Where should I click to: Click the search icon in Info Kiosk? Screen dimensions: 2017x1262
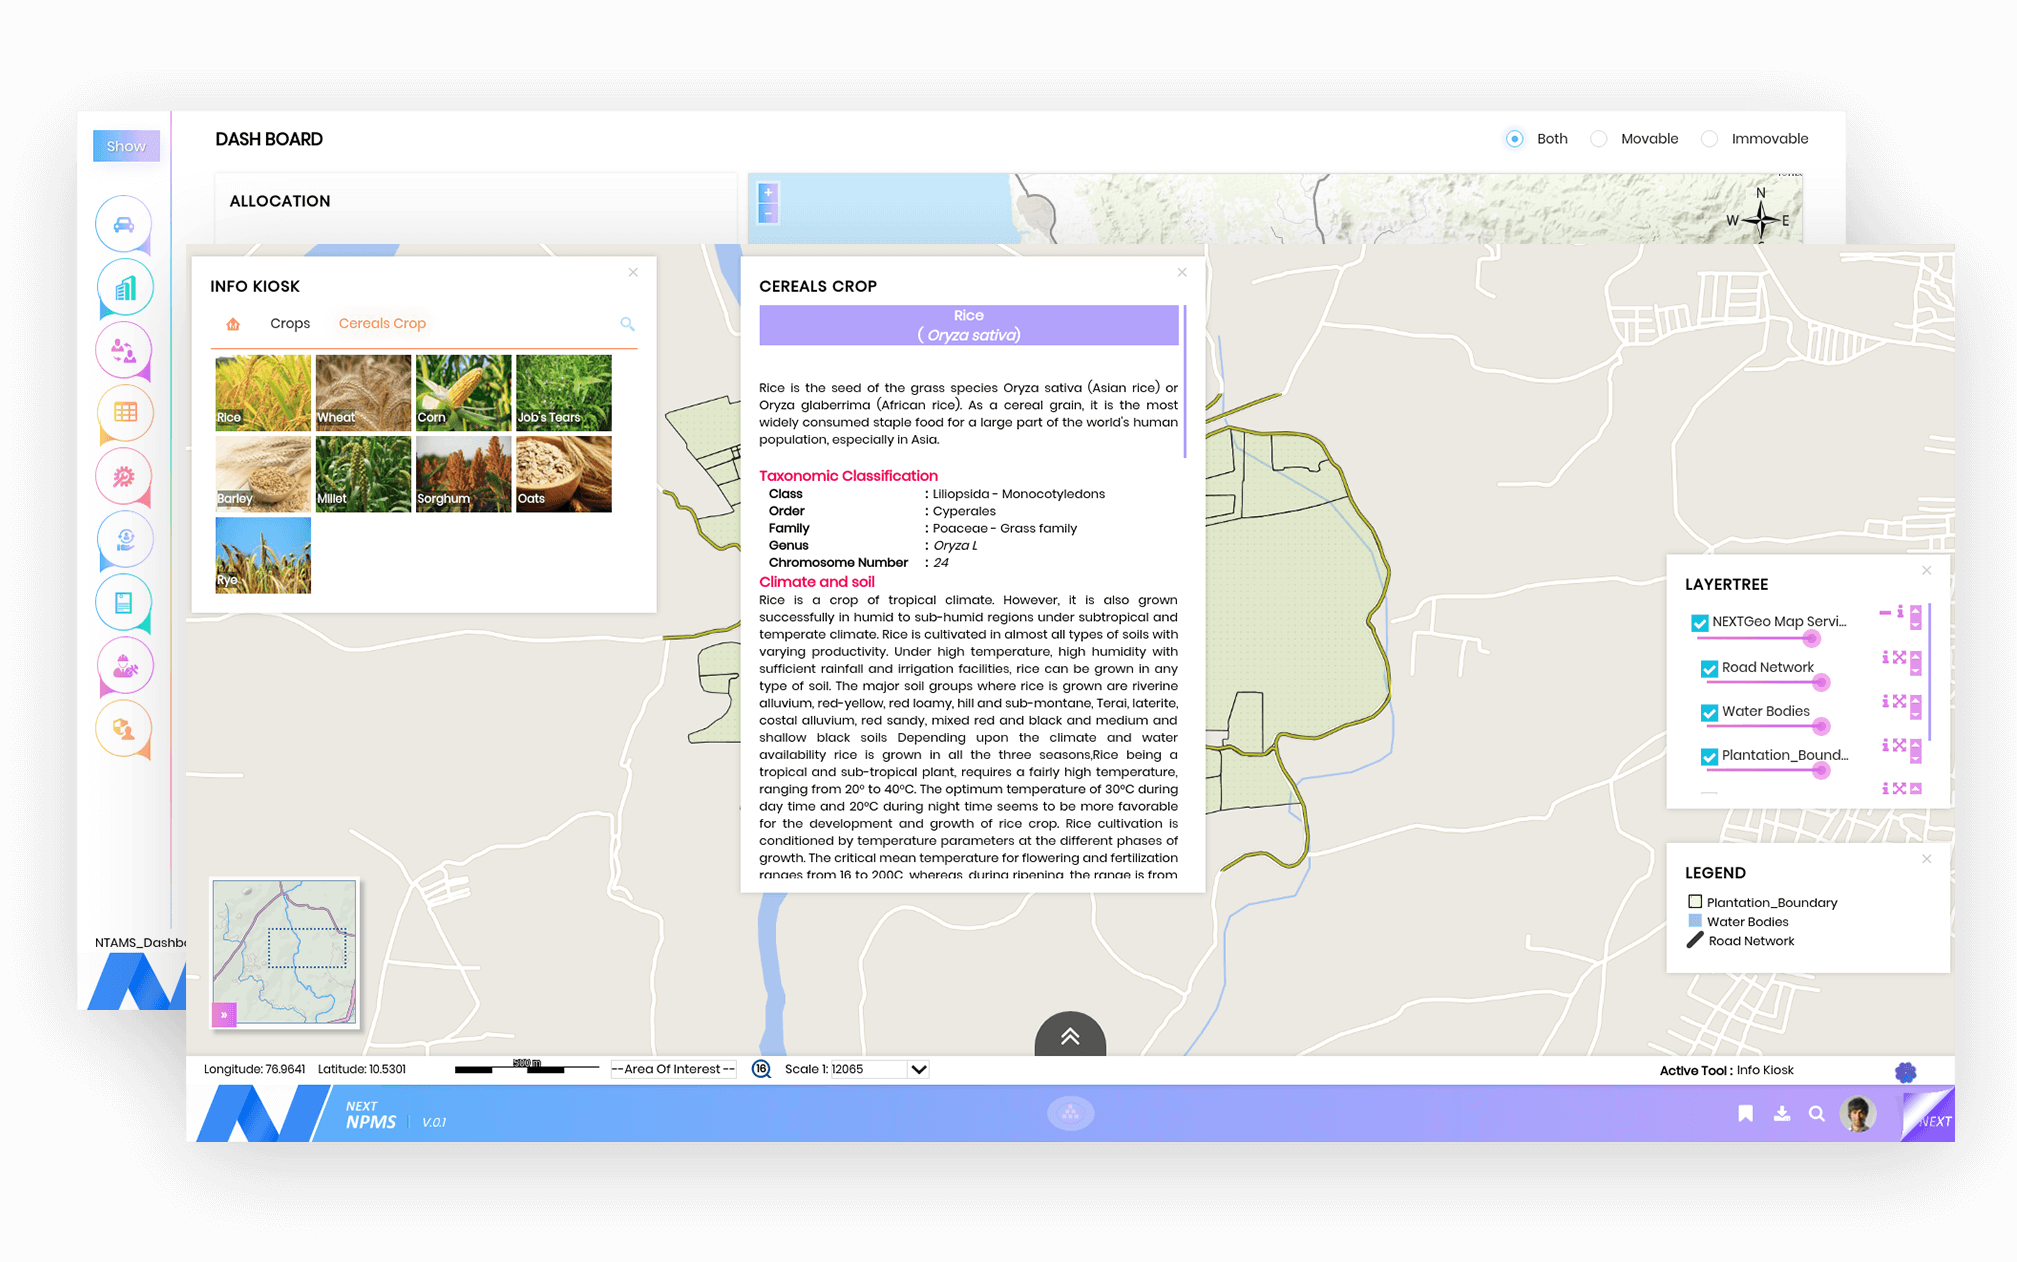[x=627, y=324]
